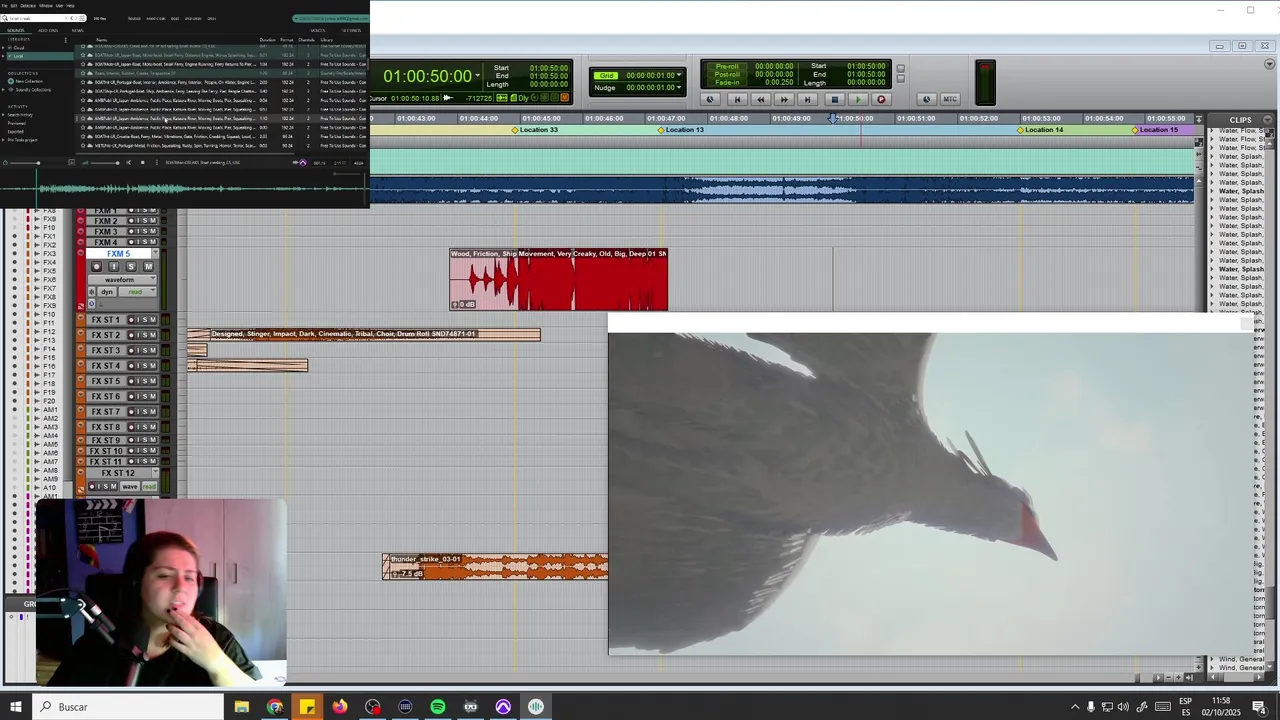Expand the Search history item
The height and width of the screenshot is (720, 1280).
tap(3, 115)
